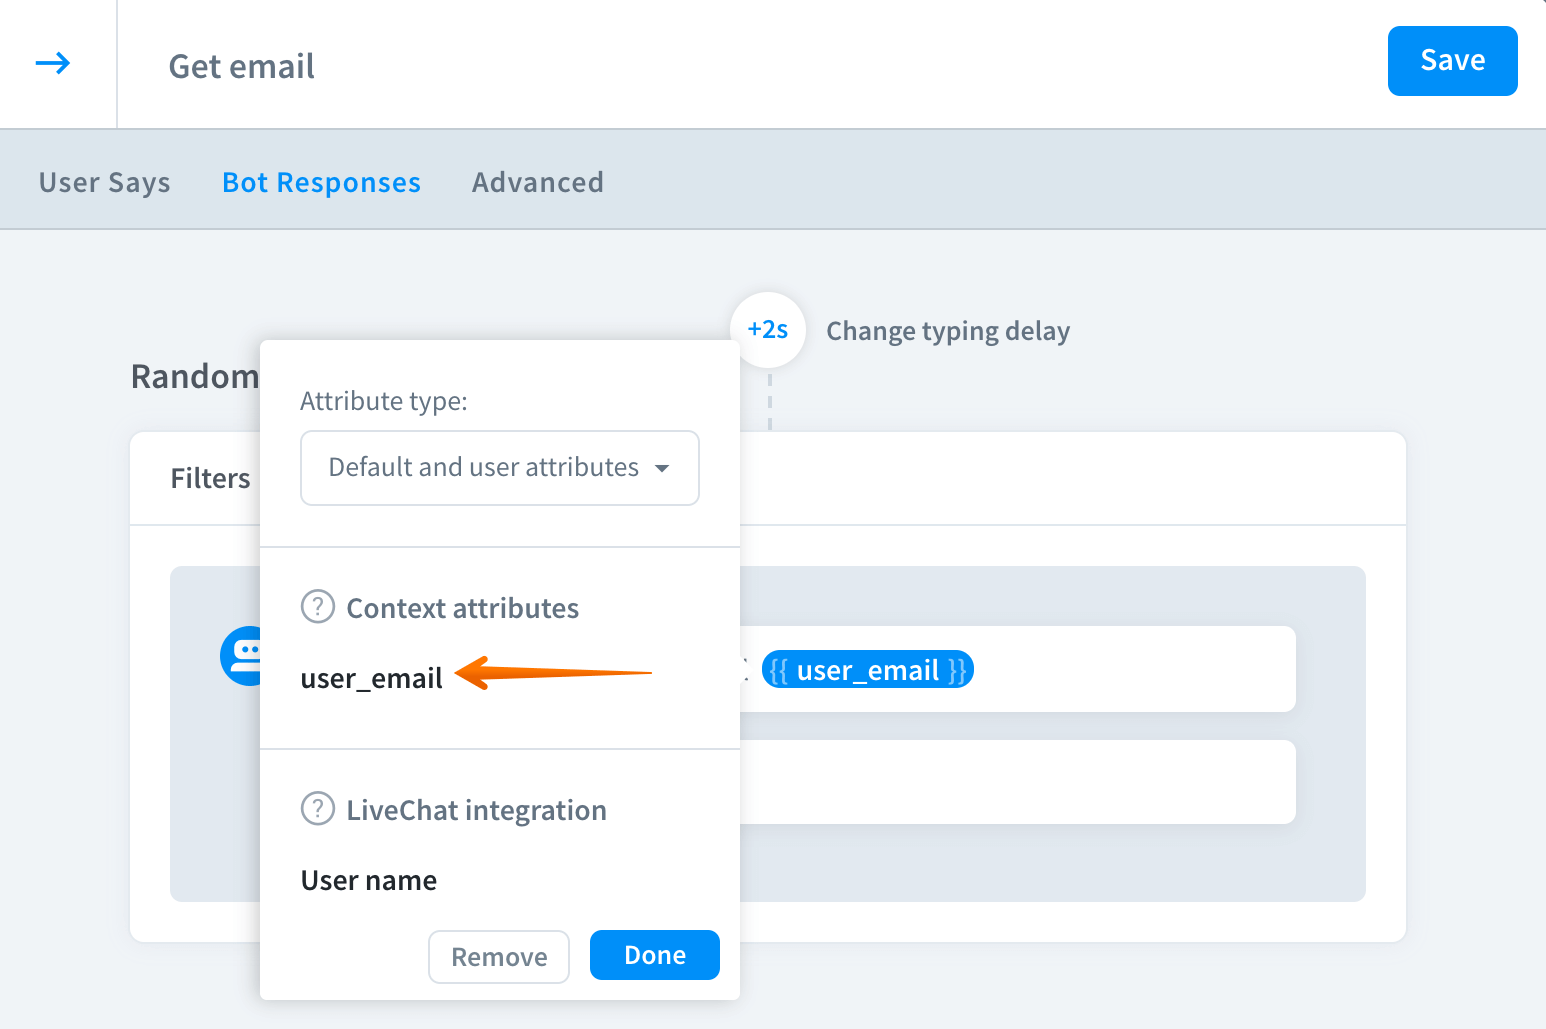Open the Bot Responses tab
This screenshot has width=1546, height=1029.
click(x=321, y=183)
